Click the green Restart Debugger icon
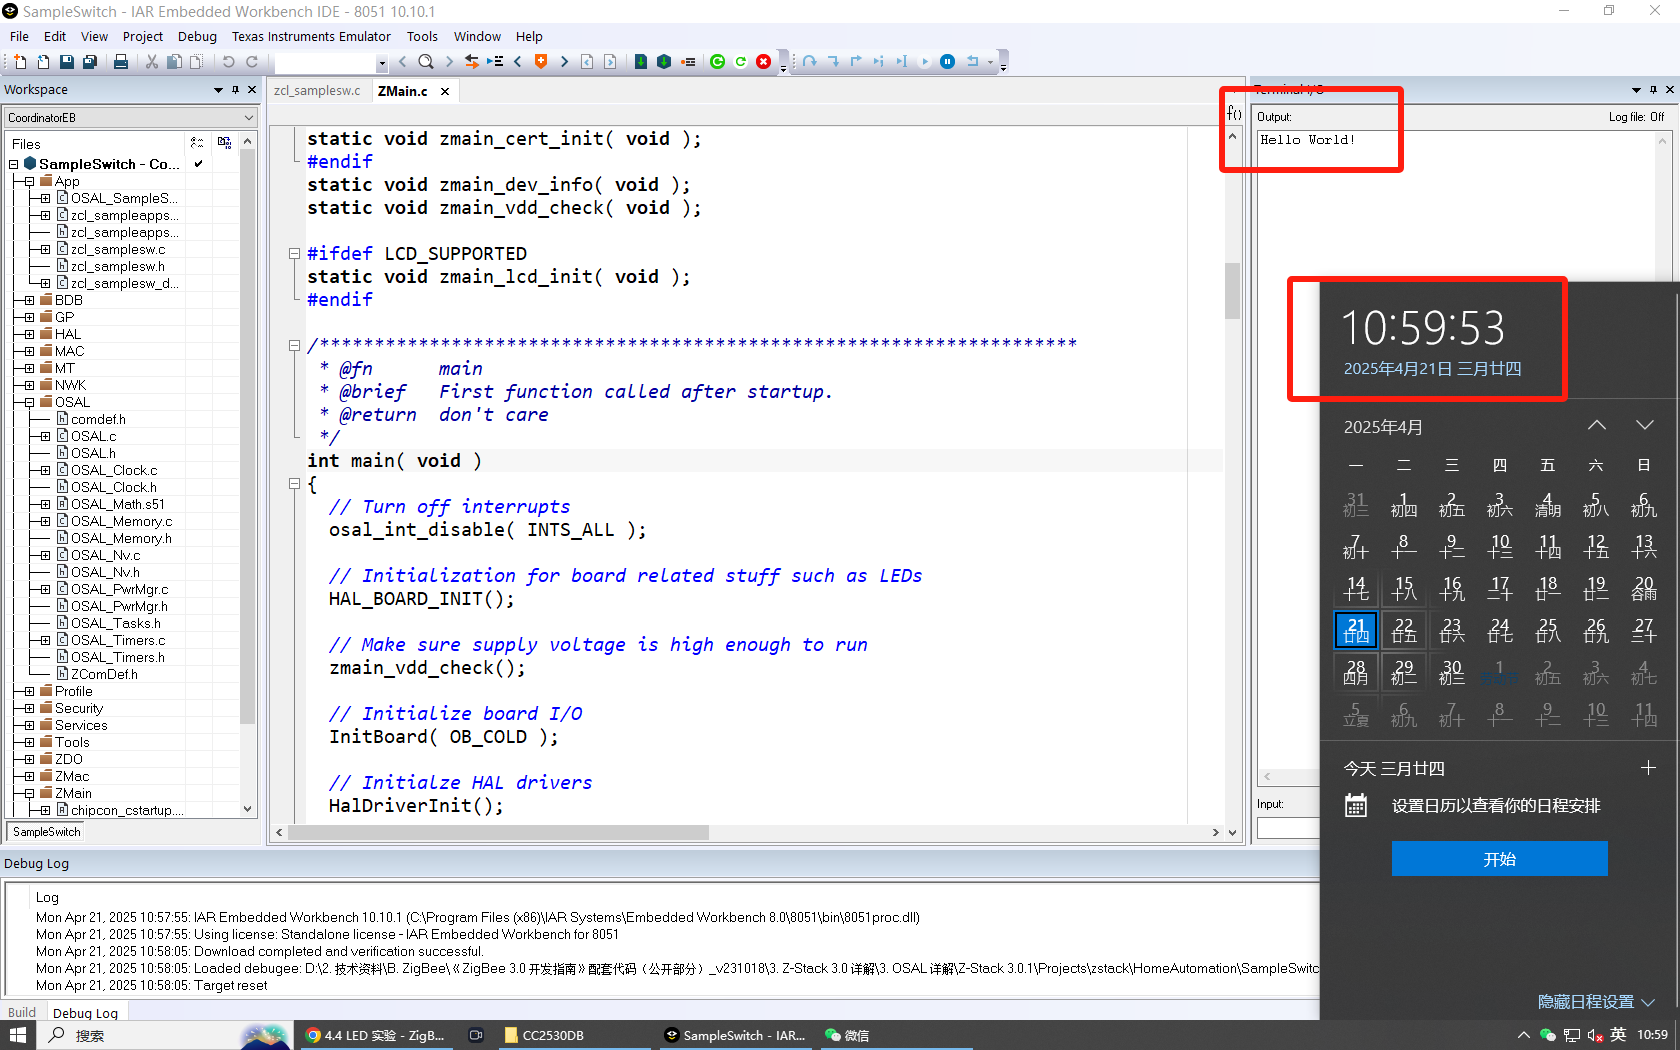The height and width of the screenshot is (1050, 1680). tap(718, 62)
